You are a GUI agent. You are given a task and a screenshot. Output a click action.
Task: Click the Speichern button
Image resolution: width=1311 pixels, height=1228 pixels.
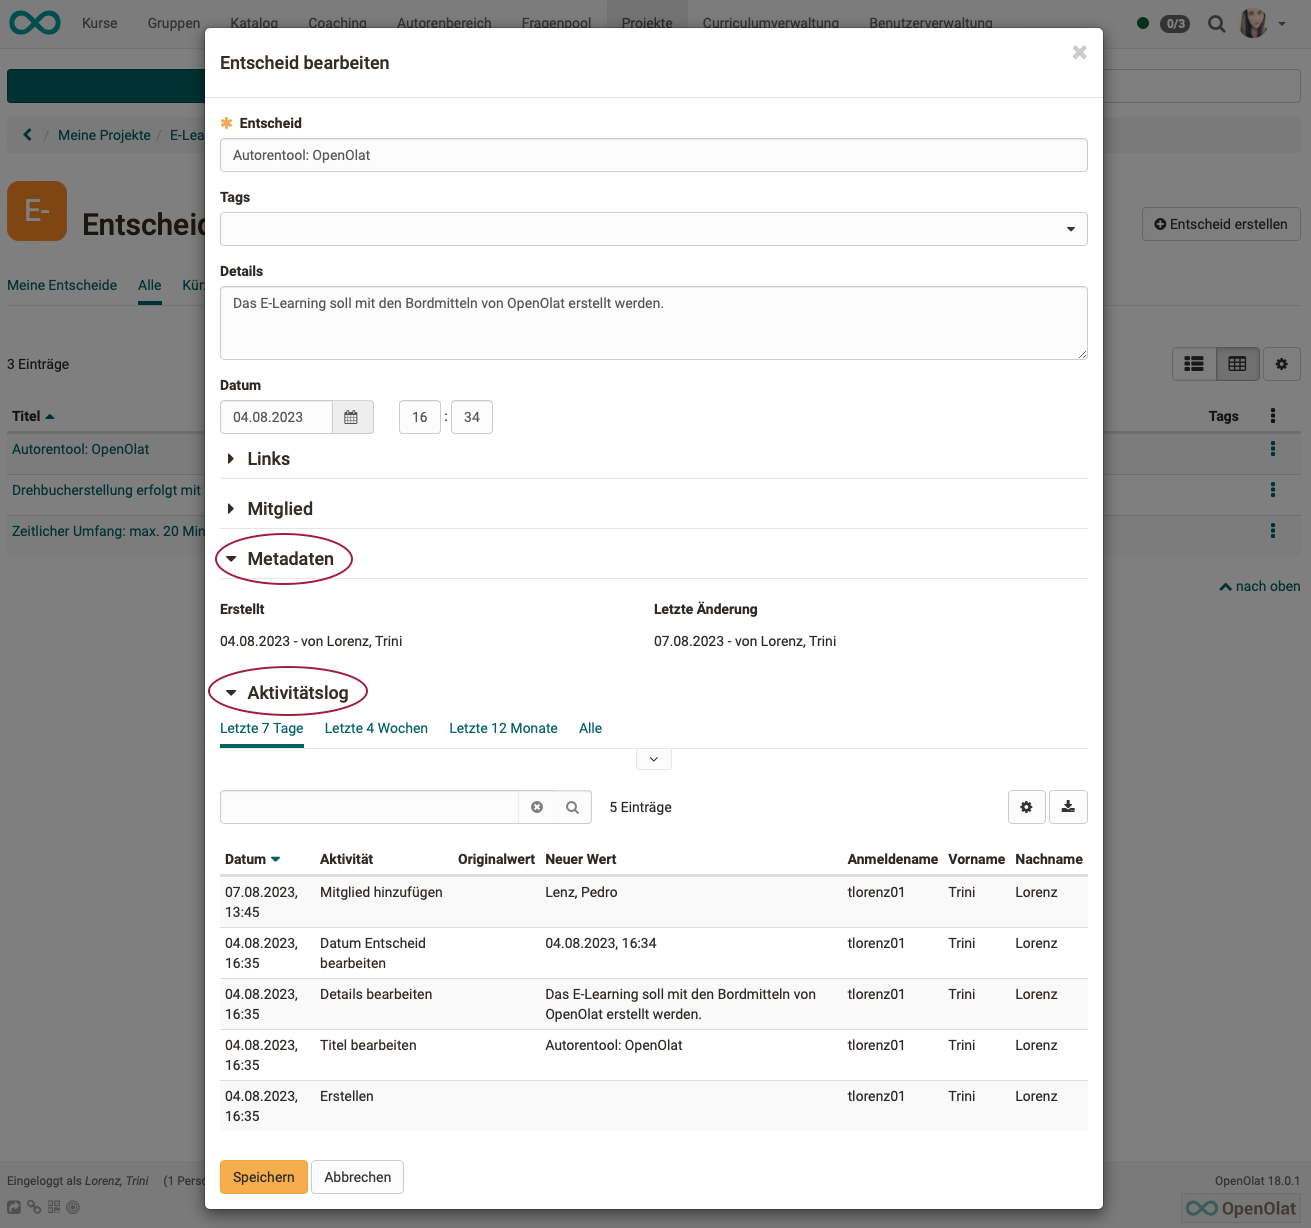263,1177
